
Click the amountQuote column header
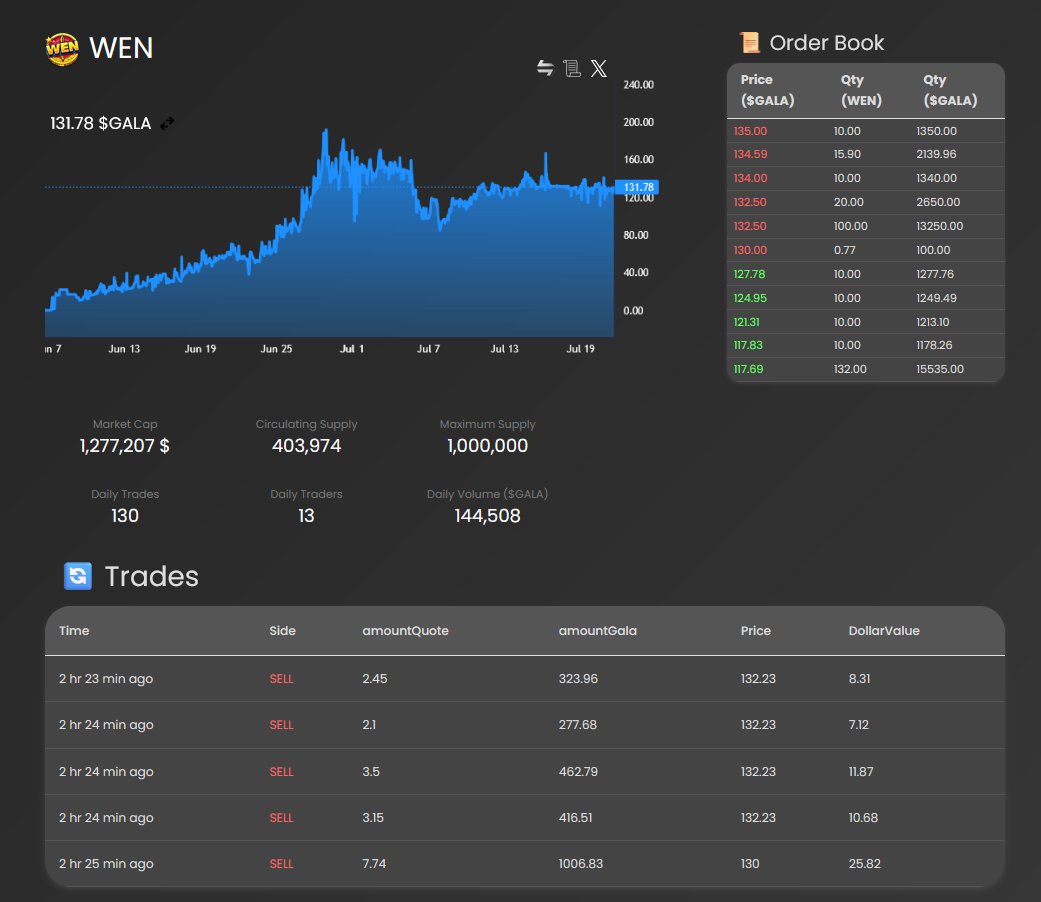click(405, 631)
